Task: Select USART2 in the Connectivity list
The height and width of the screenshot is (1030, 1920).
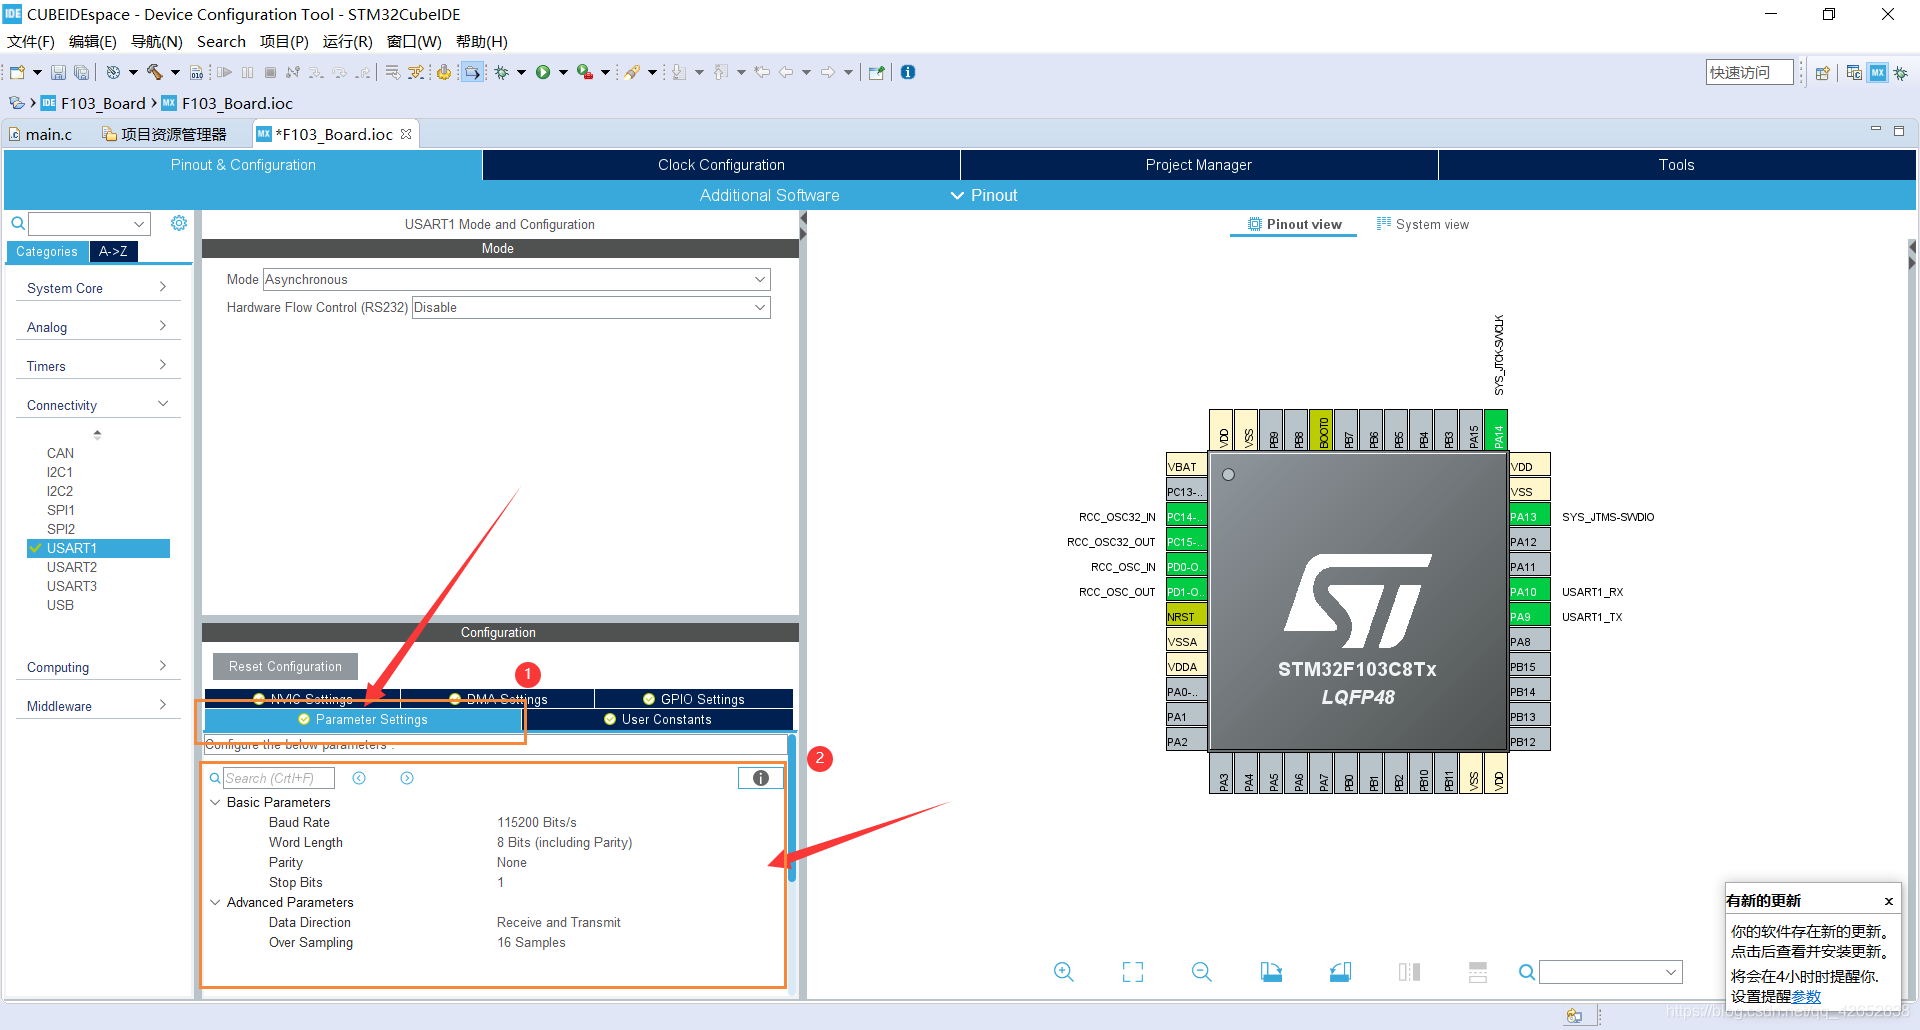Action: 72,567
